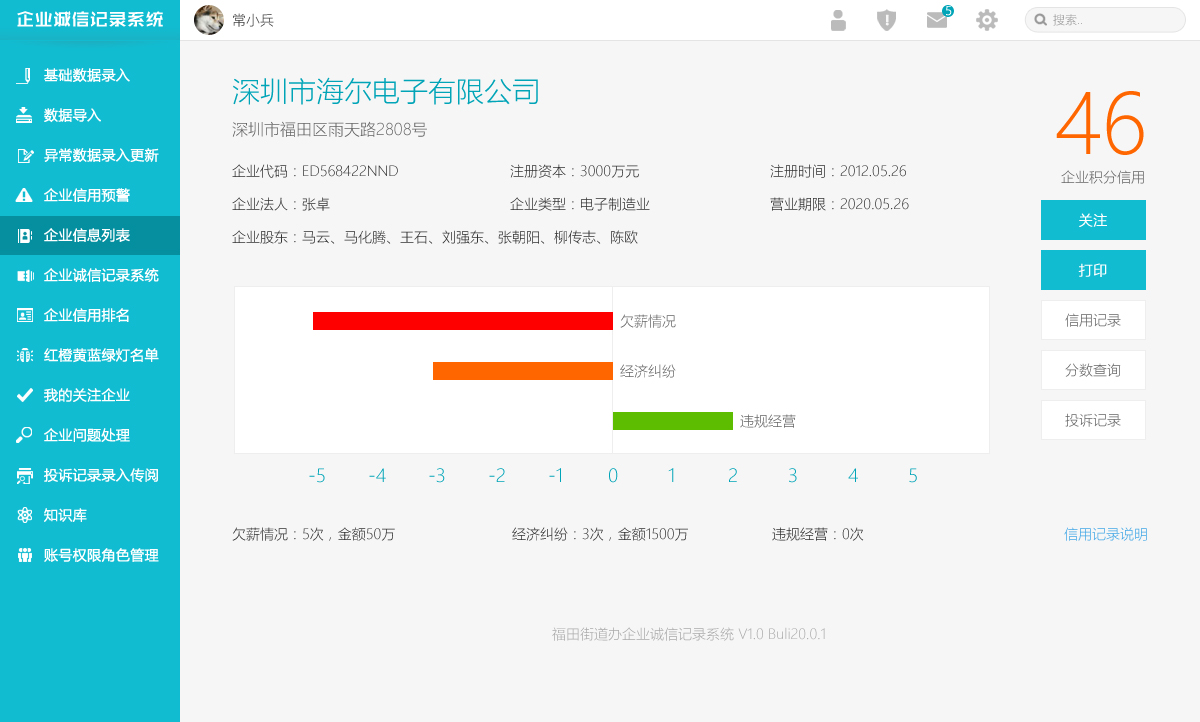Viewport: 1200px width, 722px height.
Task: Open the user profile icon in header
Action: pyautogui.click(x=838, y=20)
